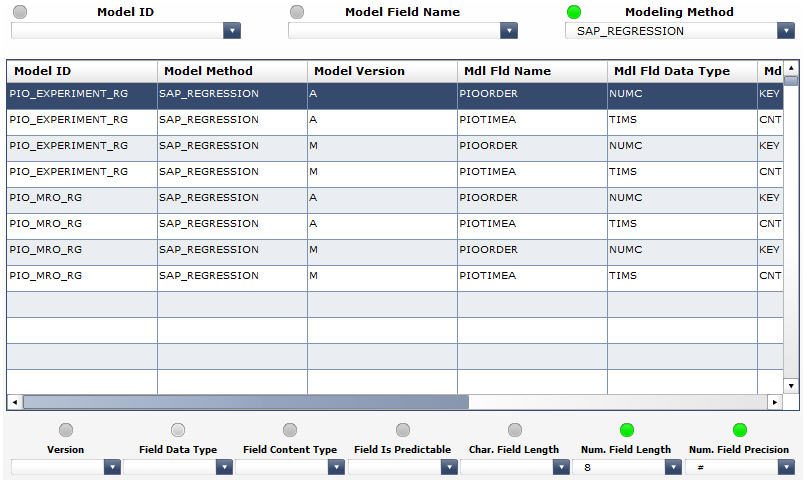Viewport: 805px width, 480px height.
Task: Click the left horizontal scroll arrow
Action: click(14, 402)
